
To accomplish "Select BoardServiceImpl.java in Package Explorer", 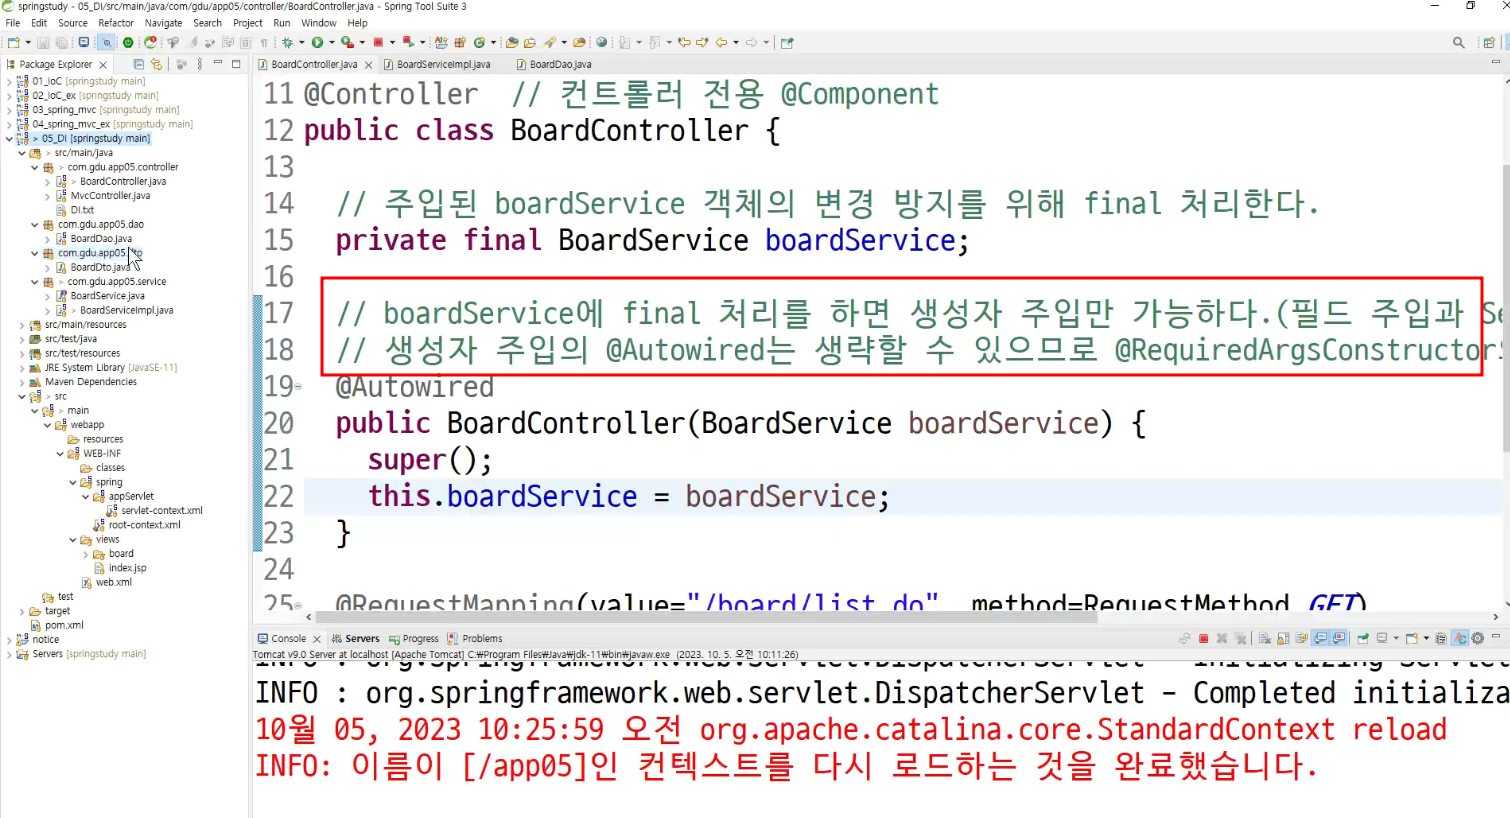I will 126,310.
